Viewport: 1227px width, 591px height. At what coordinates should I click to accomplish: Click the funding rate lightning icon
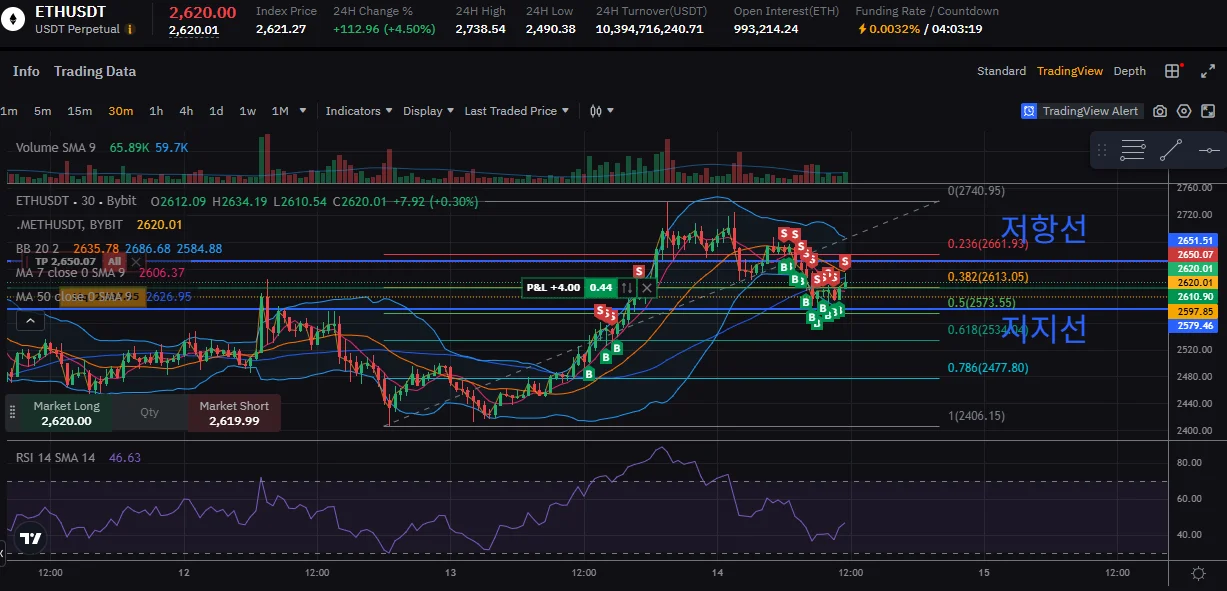862,29
